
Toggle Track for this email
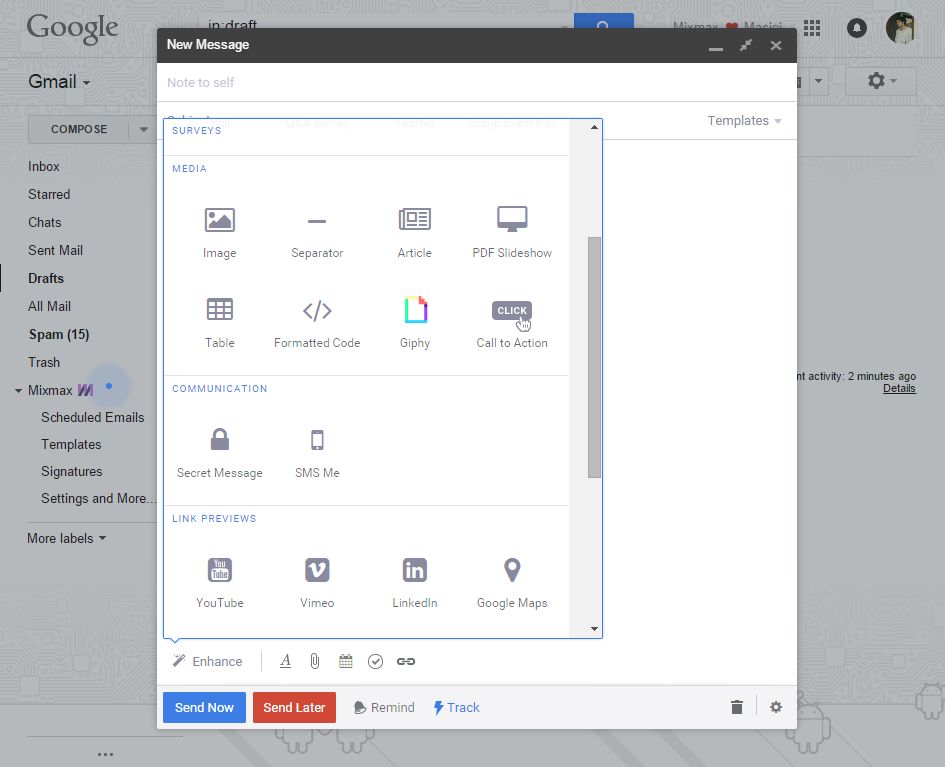coord(456,707)
